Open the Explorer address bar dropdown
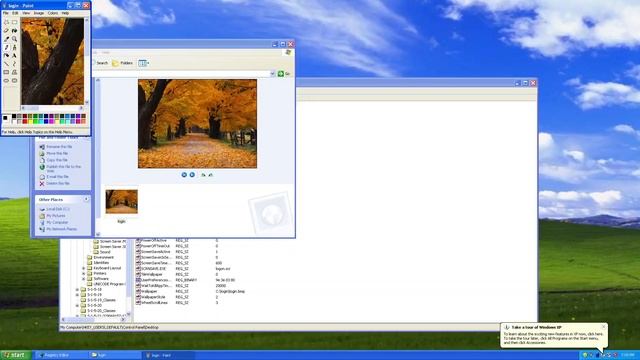 [272, 73]
